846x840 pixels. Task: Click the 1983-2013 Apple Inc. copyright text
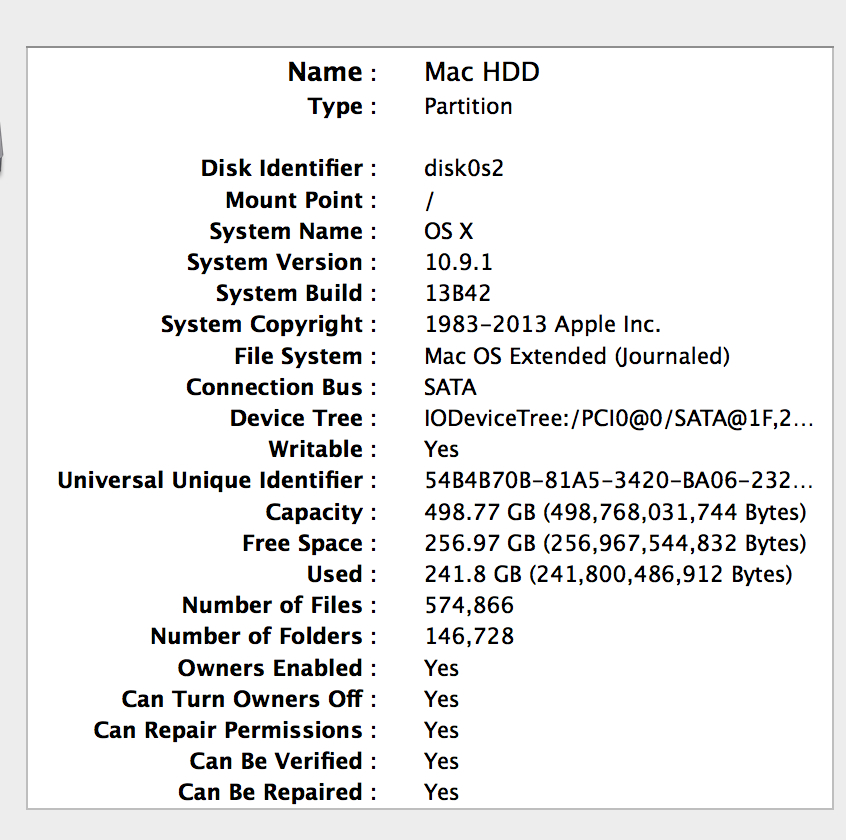542,324
